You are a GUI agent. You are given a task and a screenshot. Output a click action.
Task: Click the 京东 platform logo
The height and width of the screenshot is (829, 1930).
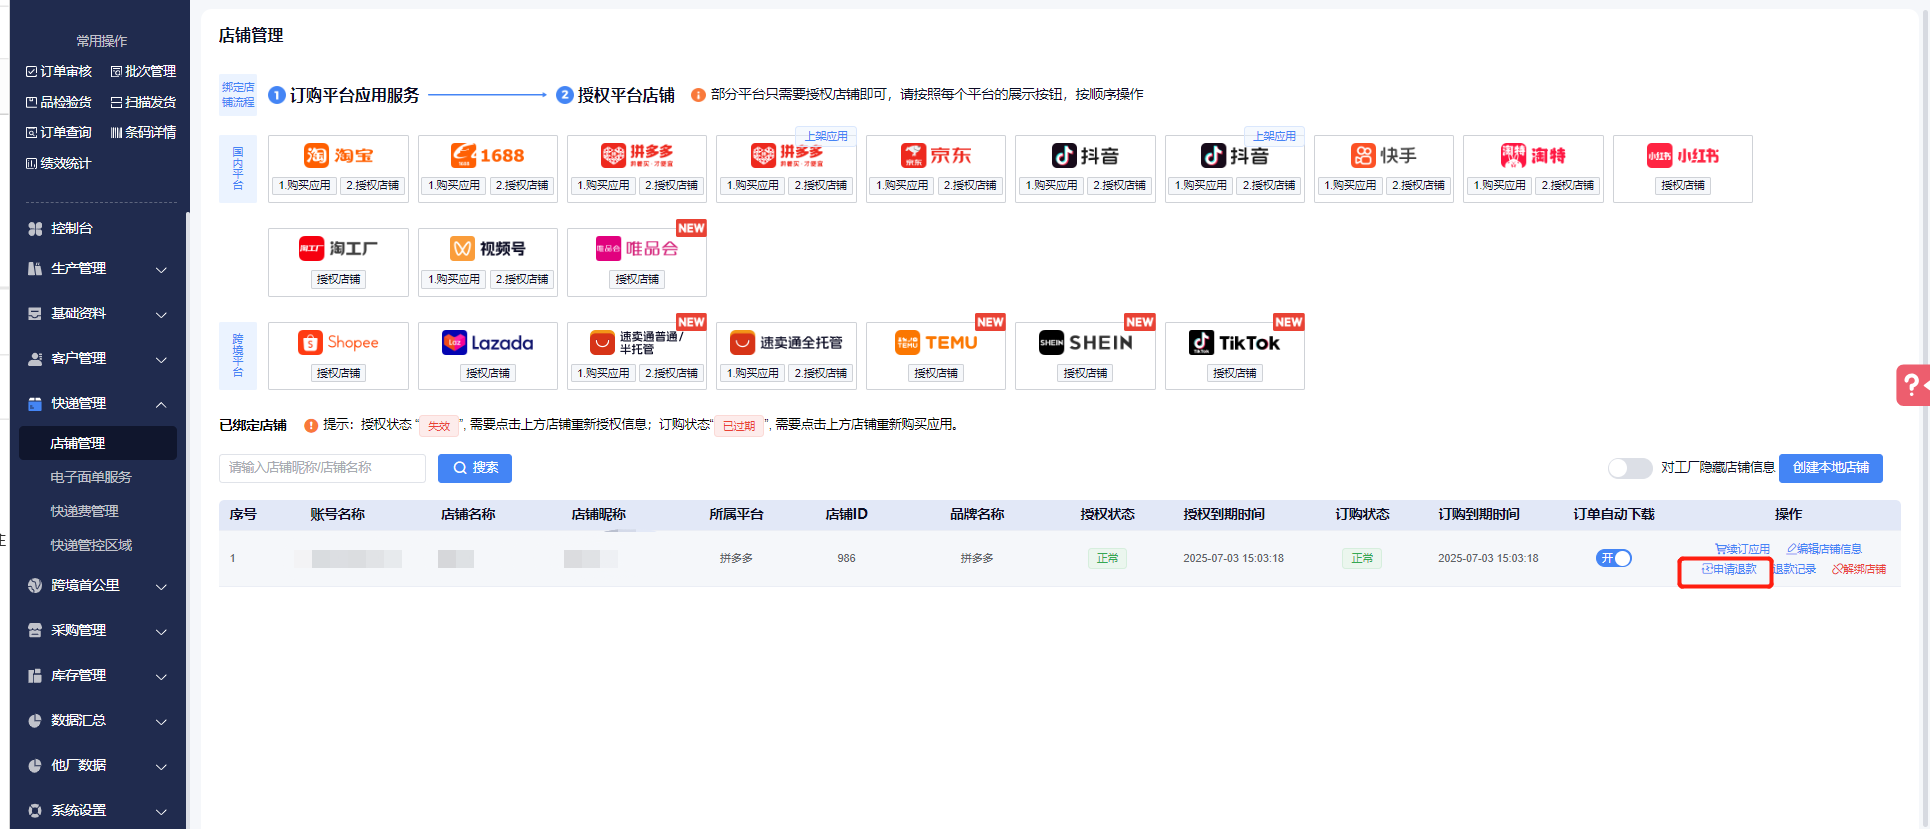[936, 155]
